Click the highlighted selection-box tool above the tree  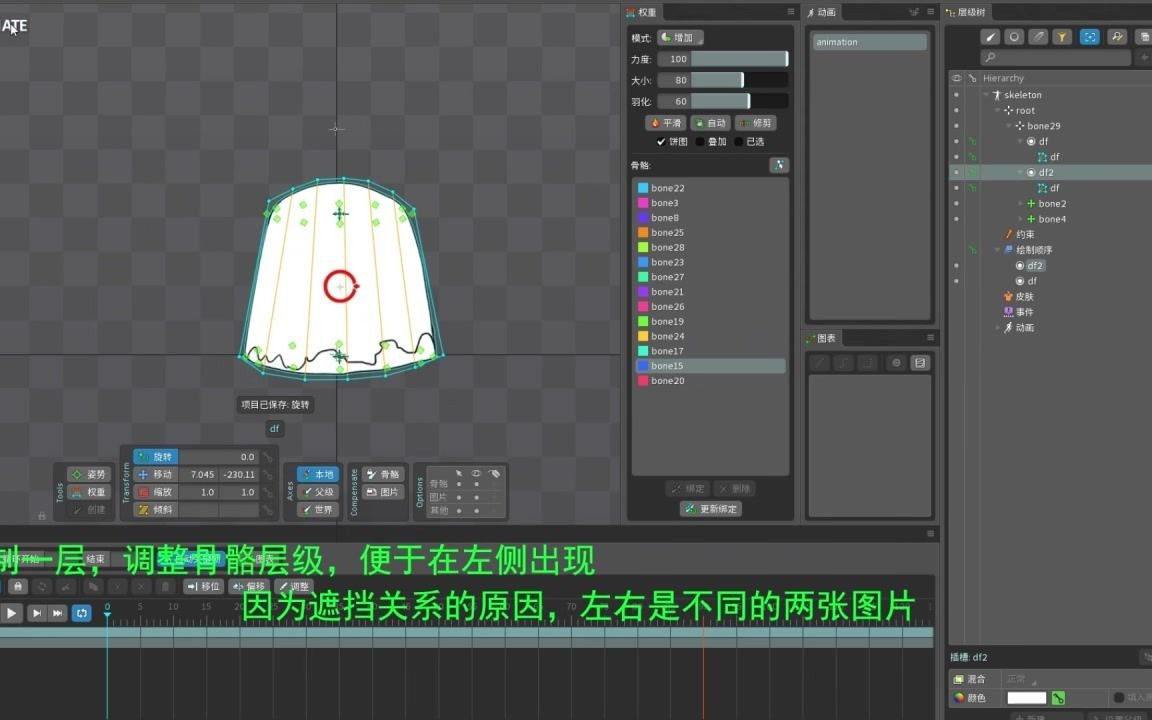click(1090, 36)
